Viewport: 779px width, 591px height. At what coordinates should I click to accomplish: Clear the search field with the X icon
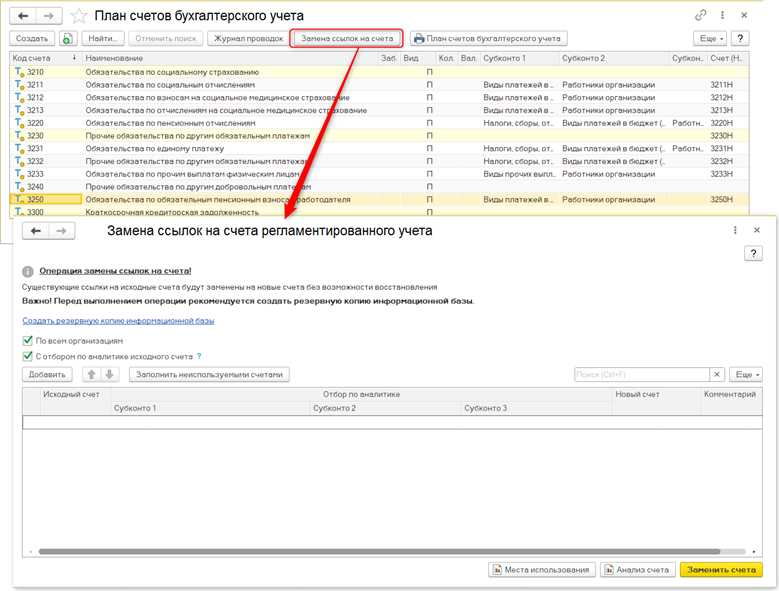[717, 374]
